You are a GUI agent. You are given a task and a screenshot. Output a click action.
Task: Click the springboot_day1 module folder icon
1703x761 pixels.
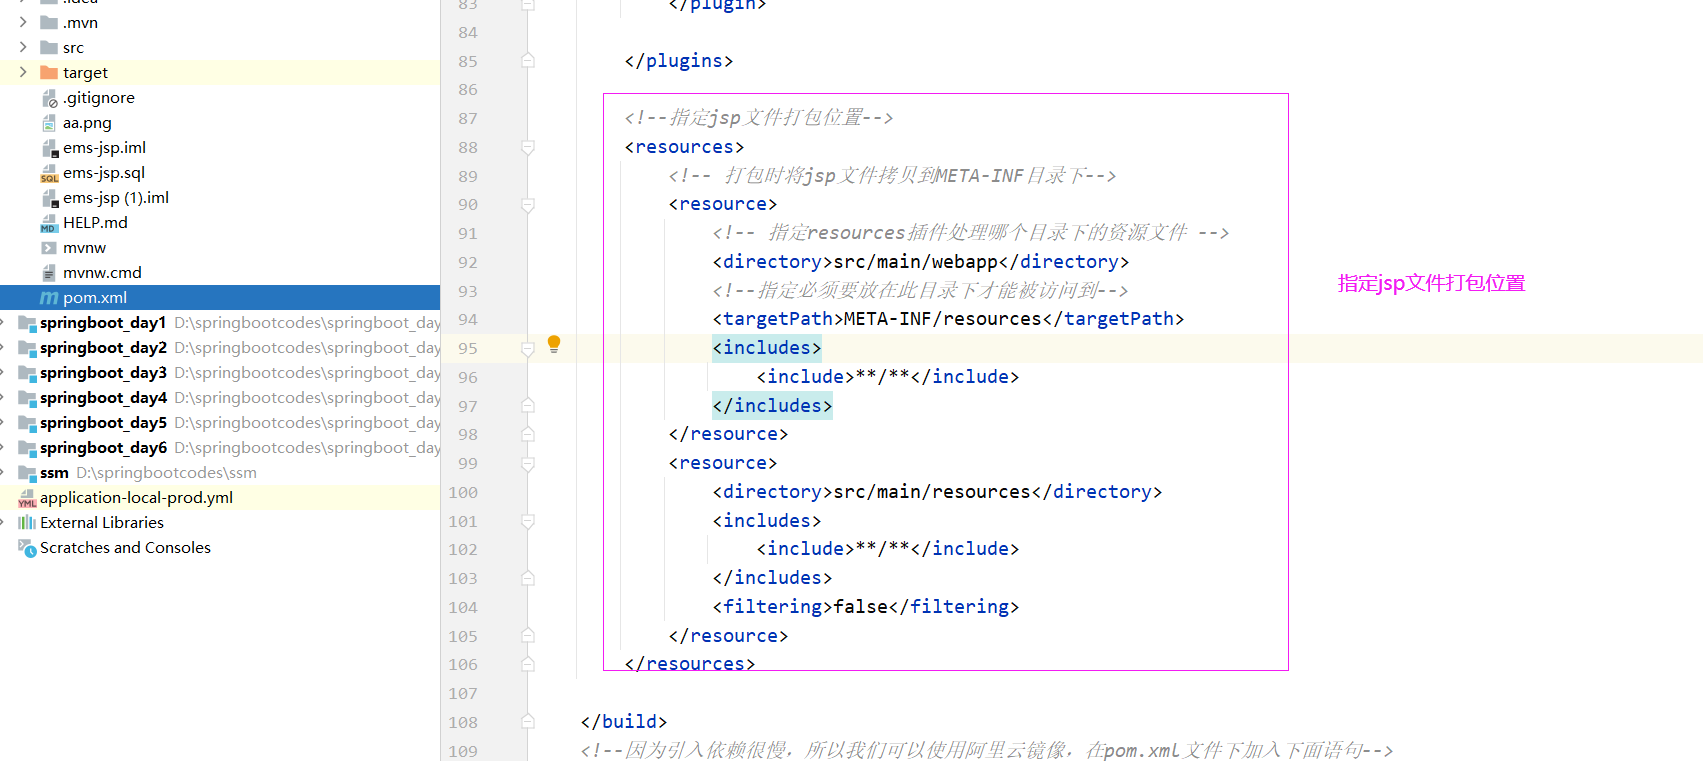click(x=27, y=323)
